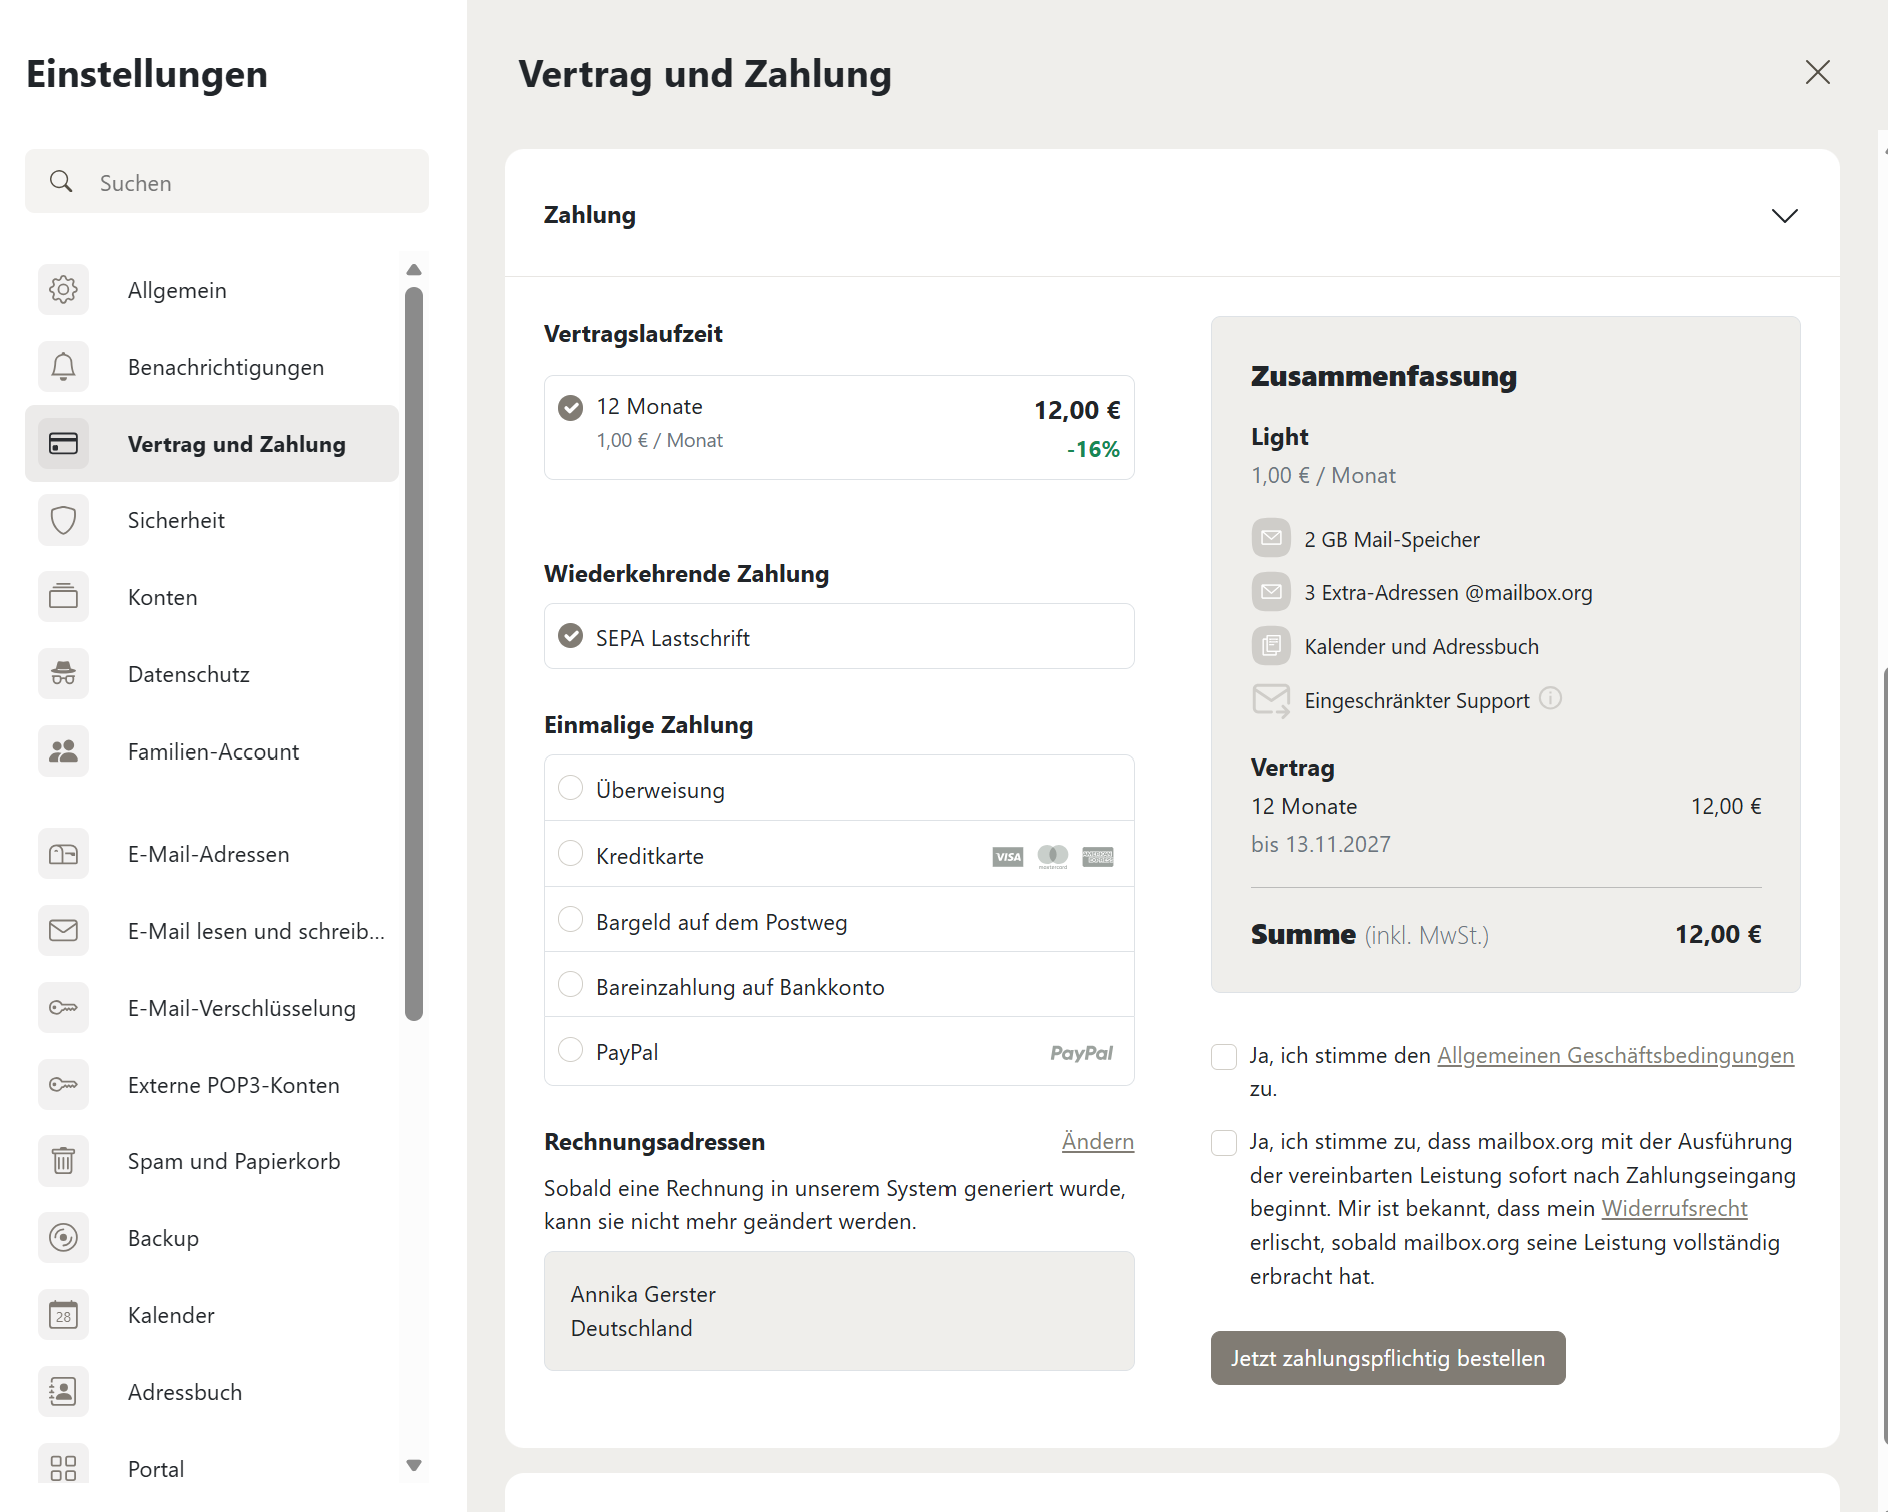This screenshot has height=1512, width=1888.
Task: Open Sicherheit via the shield icon
Action: tap(63, 520)
